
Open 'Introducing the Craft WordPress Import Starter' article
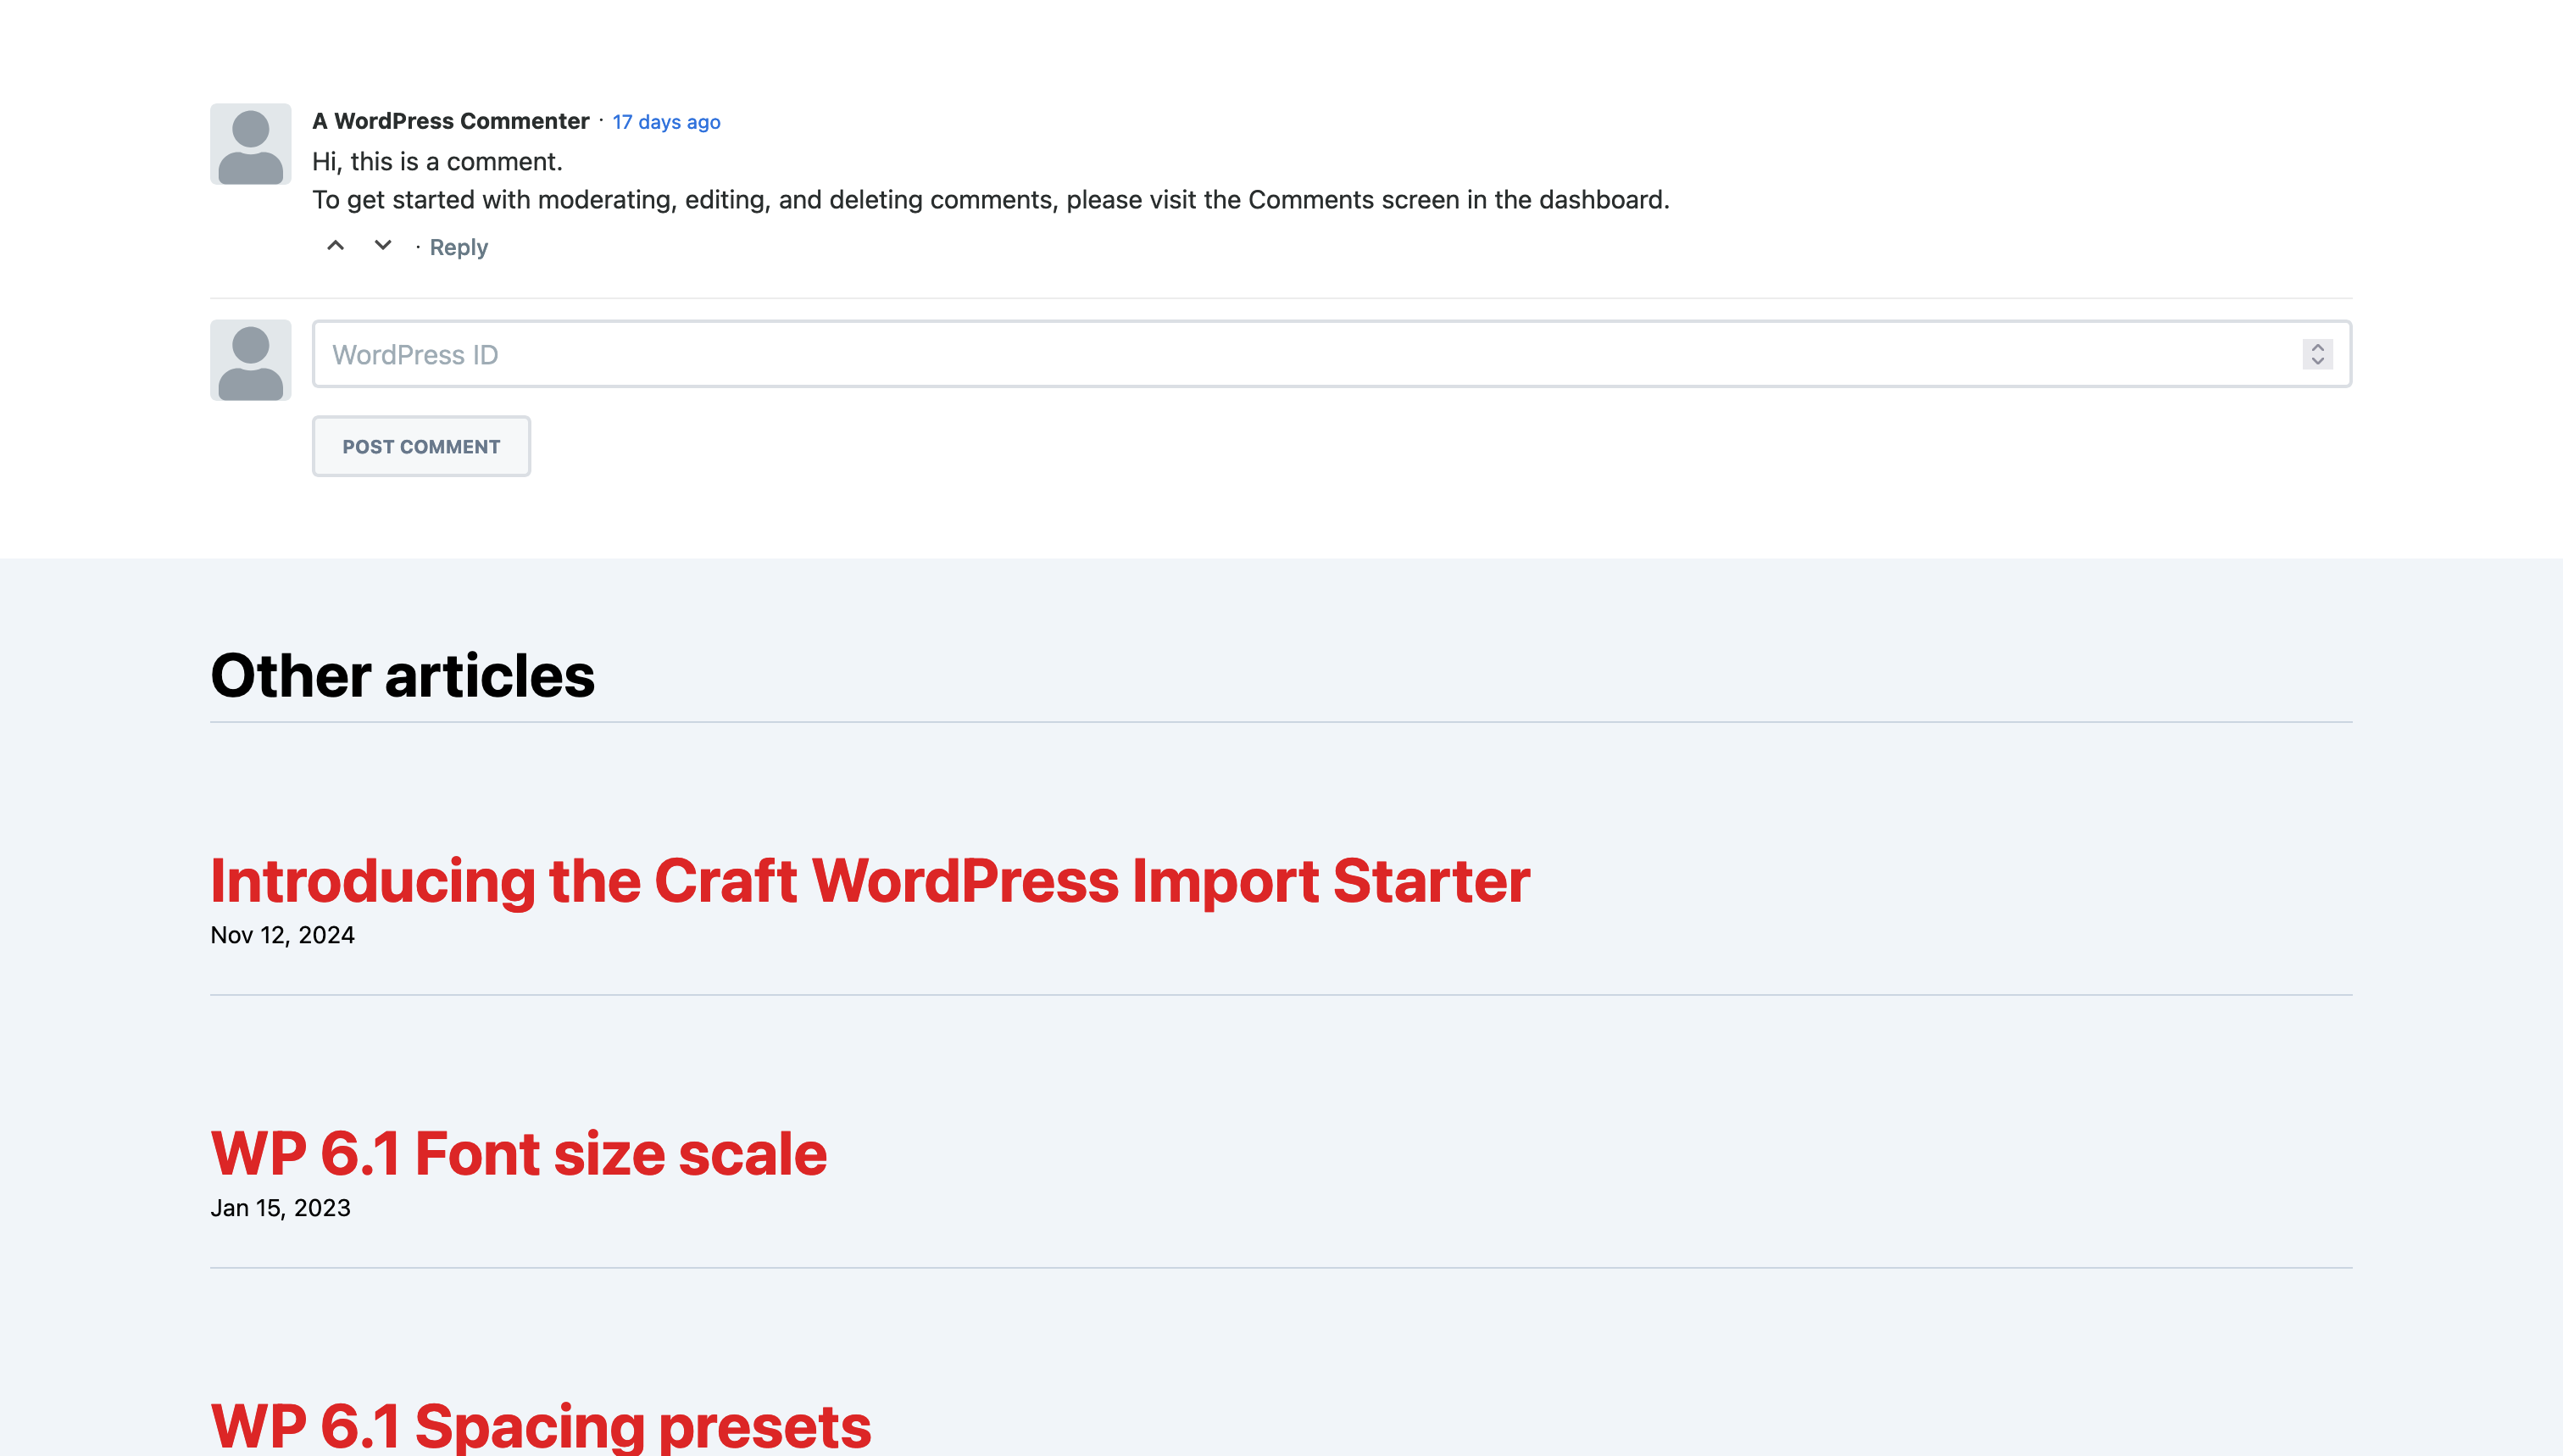870,881
